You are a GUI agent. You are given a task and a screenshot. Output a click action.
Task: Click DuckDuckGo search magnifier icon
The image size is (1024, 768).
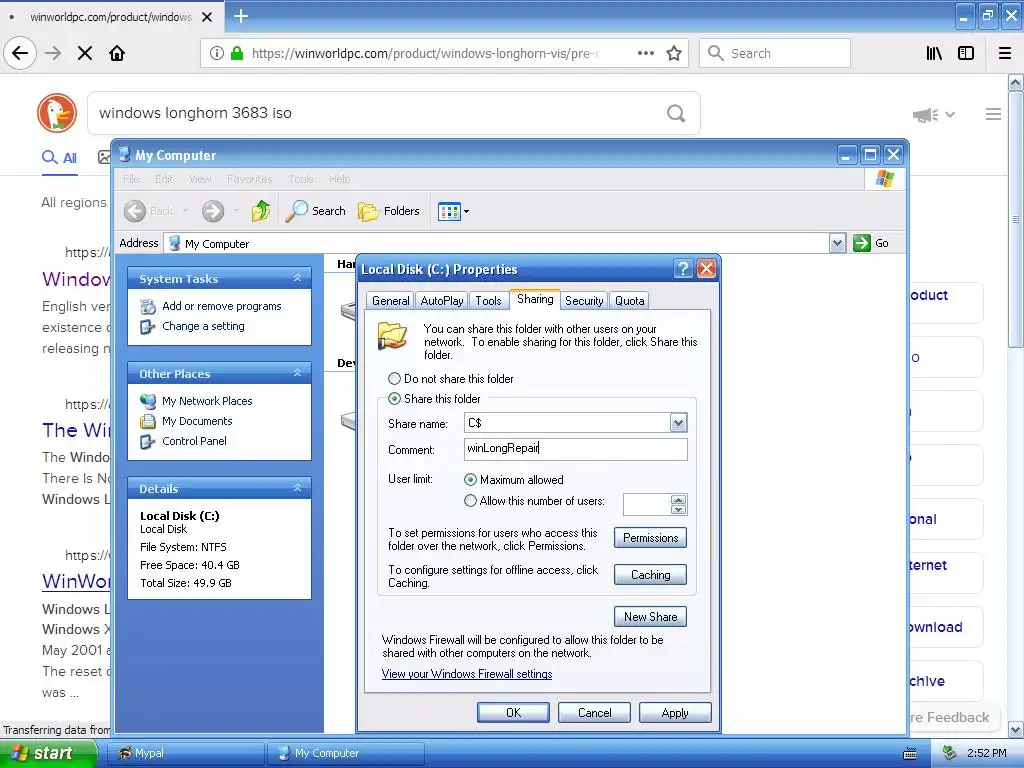676,113
